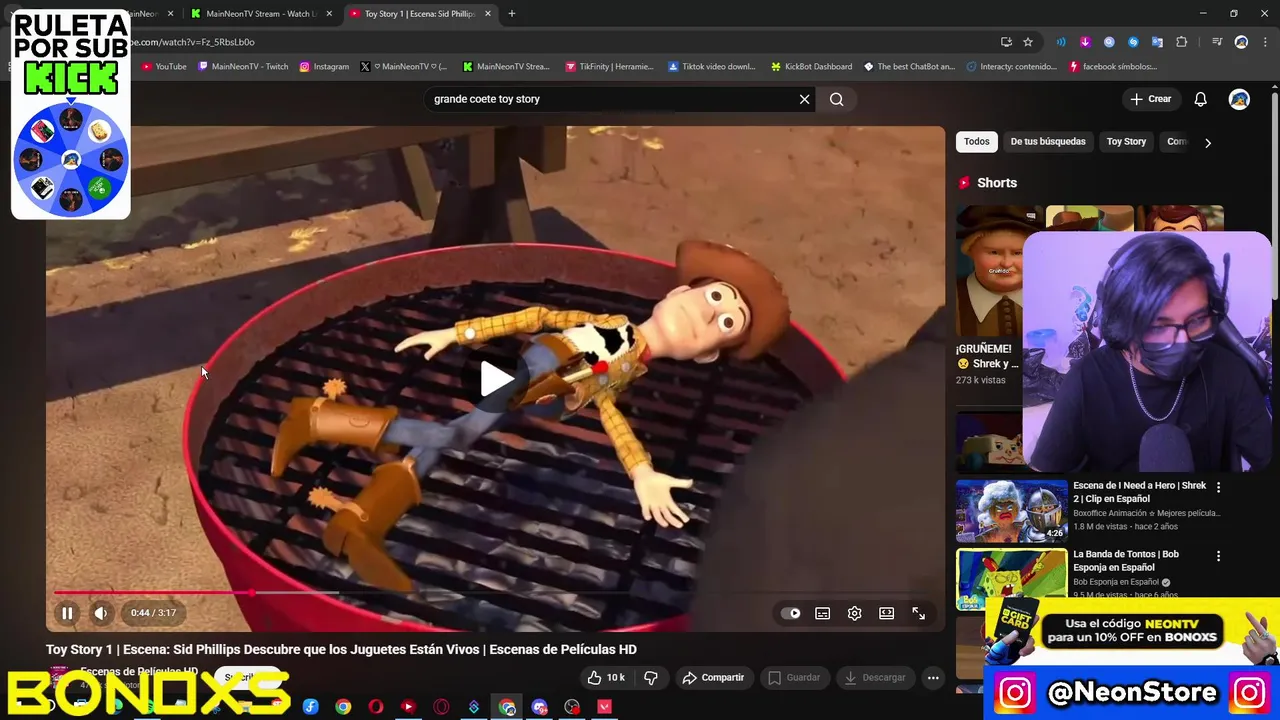Open the Chrome profile avatar
The image size is (1280, 720).
tap(1241, 42)
